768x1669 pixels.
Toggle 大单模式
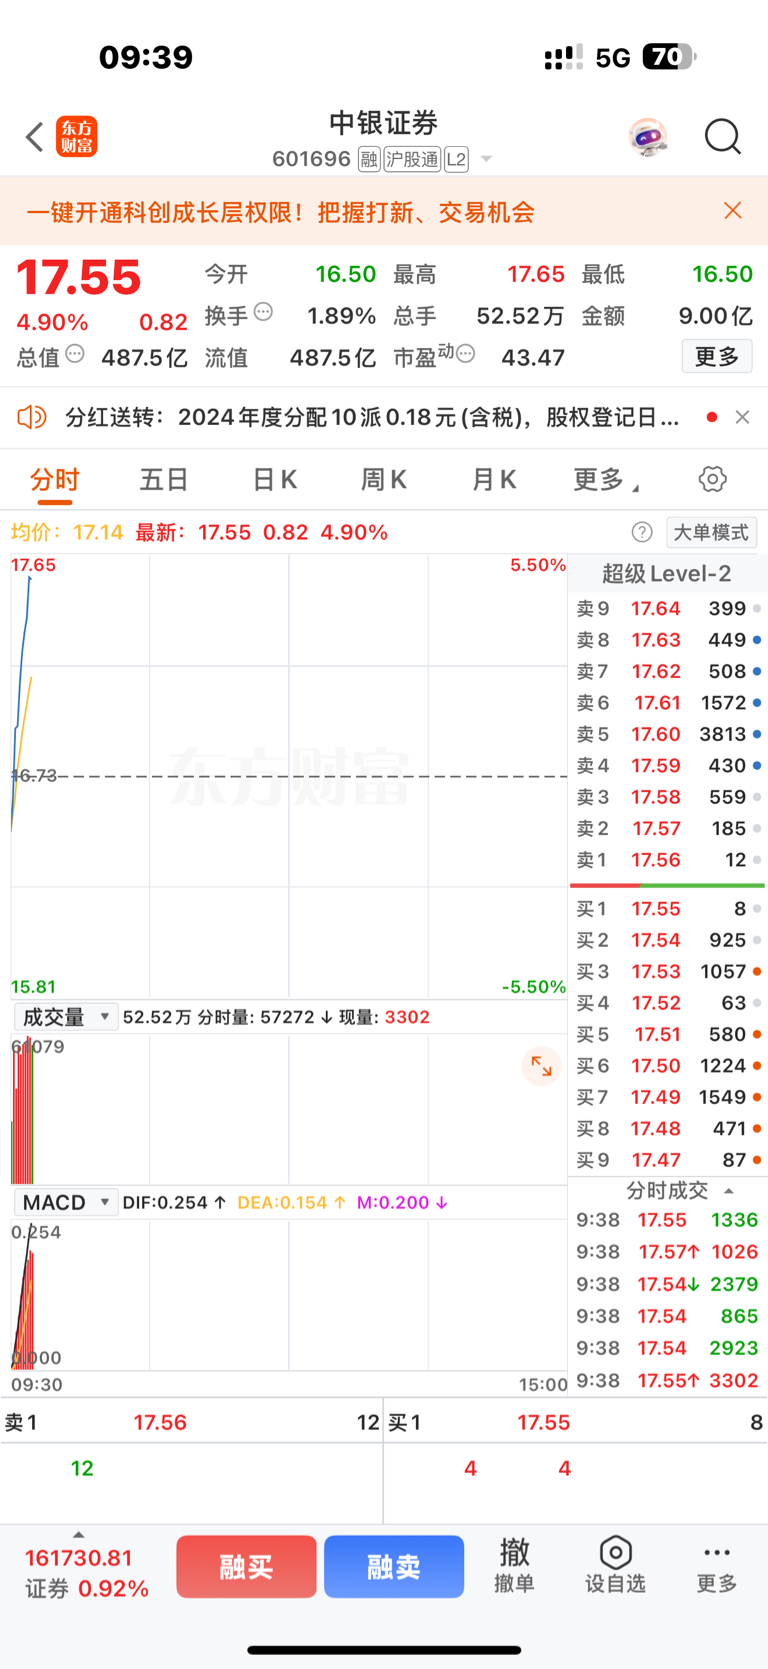click(711, 532)
